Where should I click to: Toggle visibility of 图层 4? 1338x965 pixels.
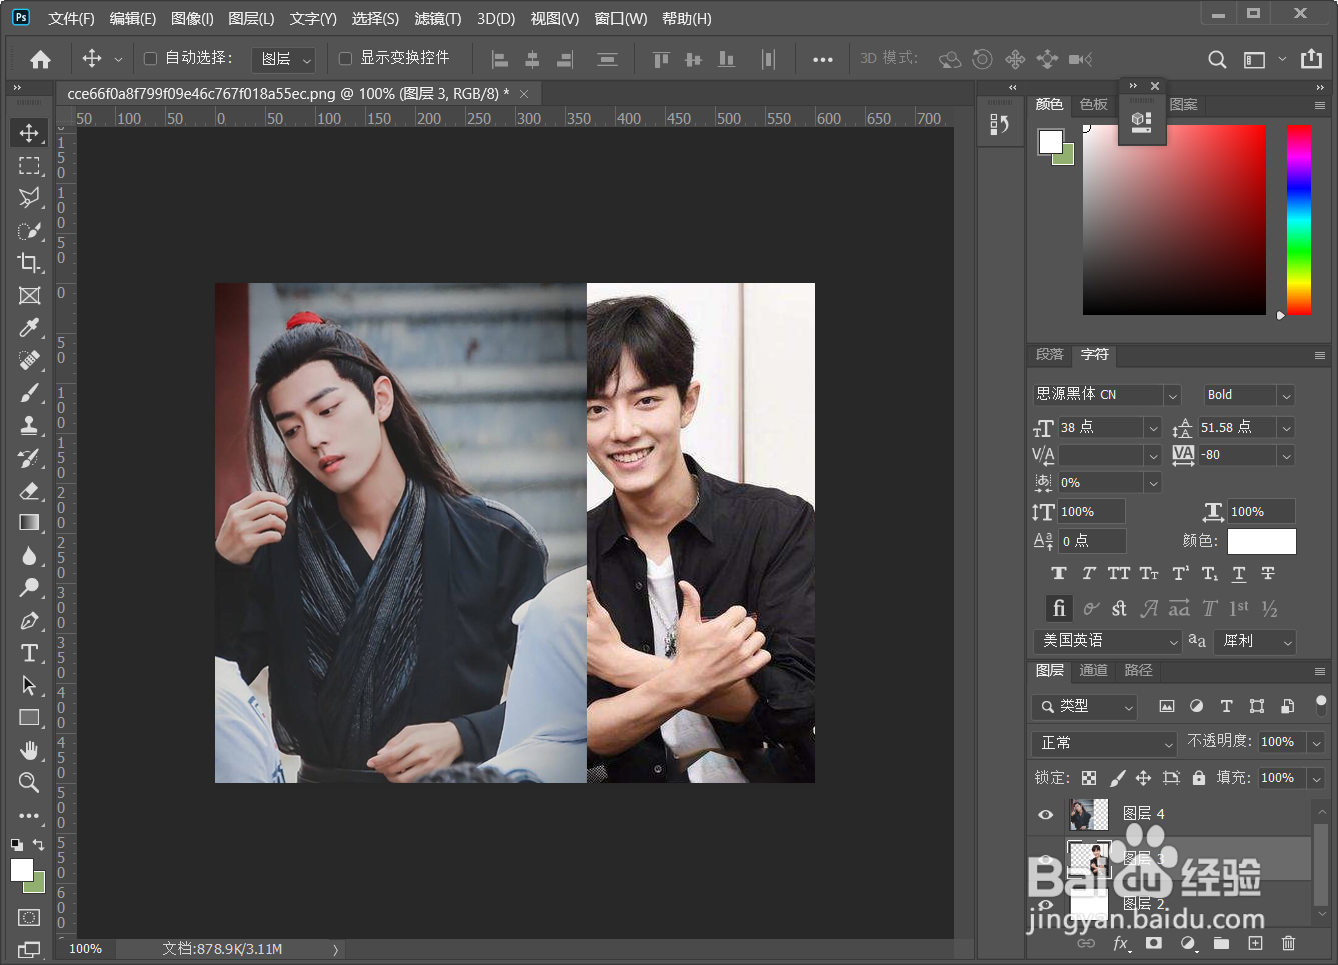coord(1045,814)
